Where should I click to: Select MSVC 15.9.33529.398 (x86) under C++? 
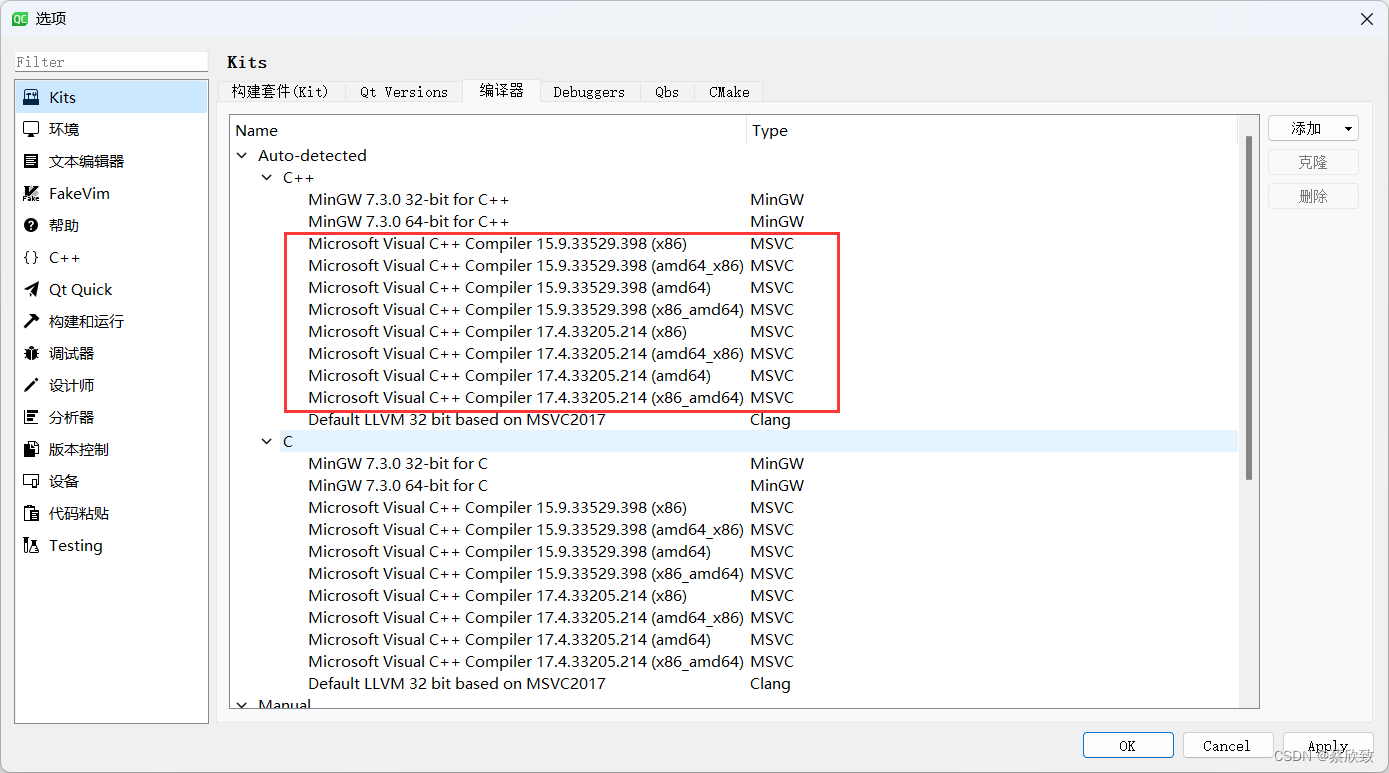click(x=497, y=244)
